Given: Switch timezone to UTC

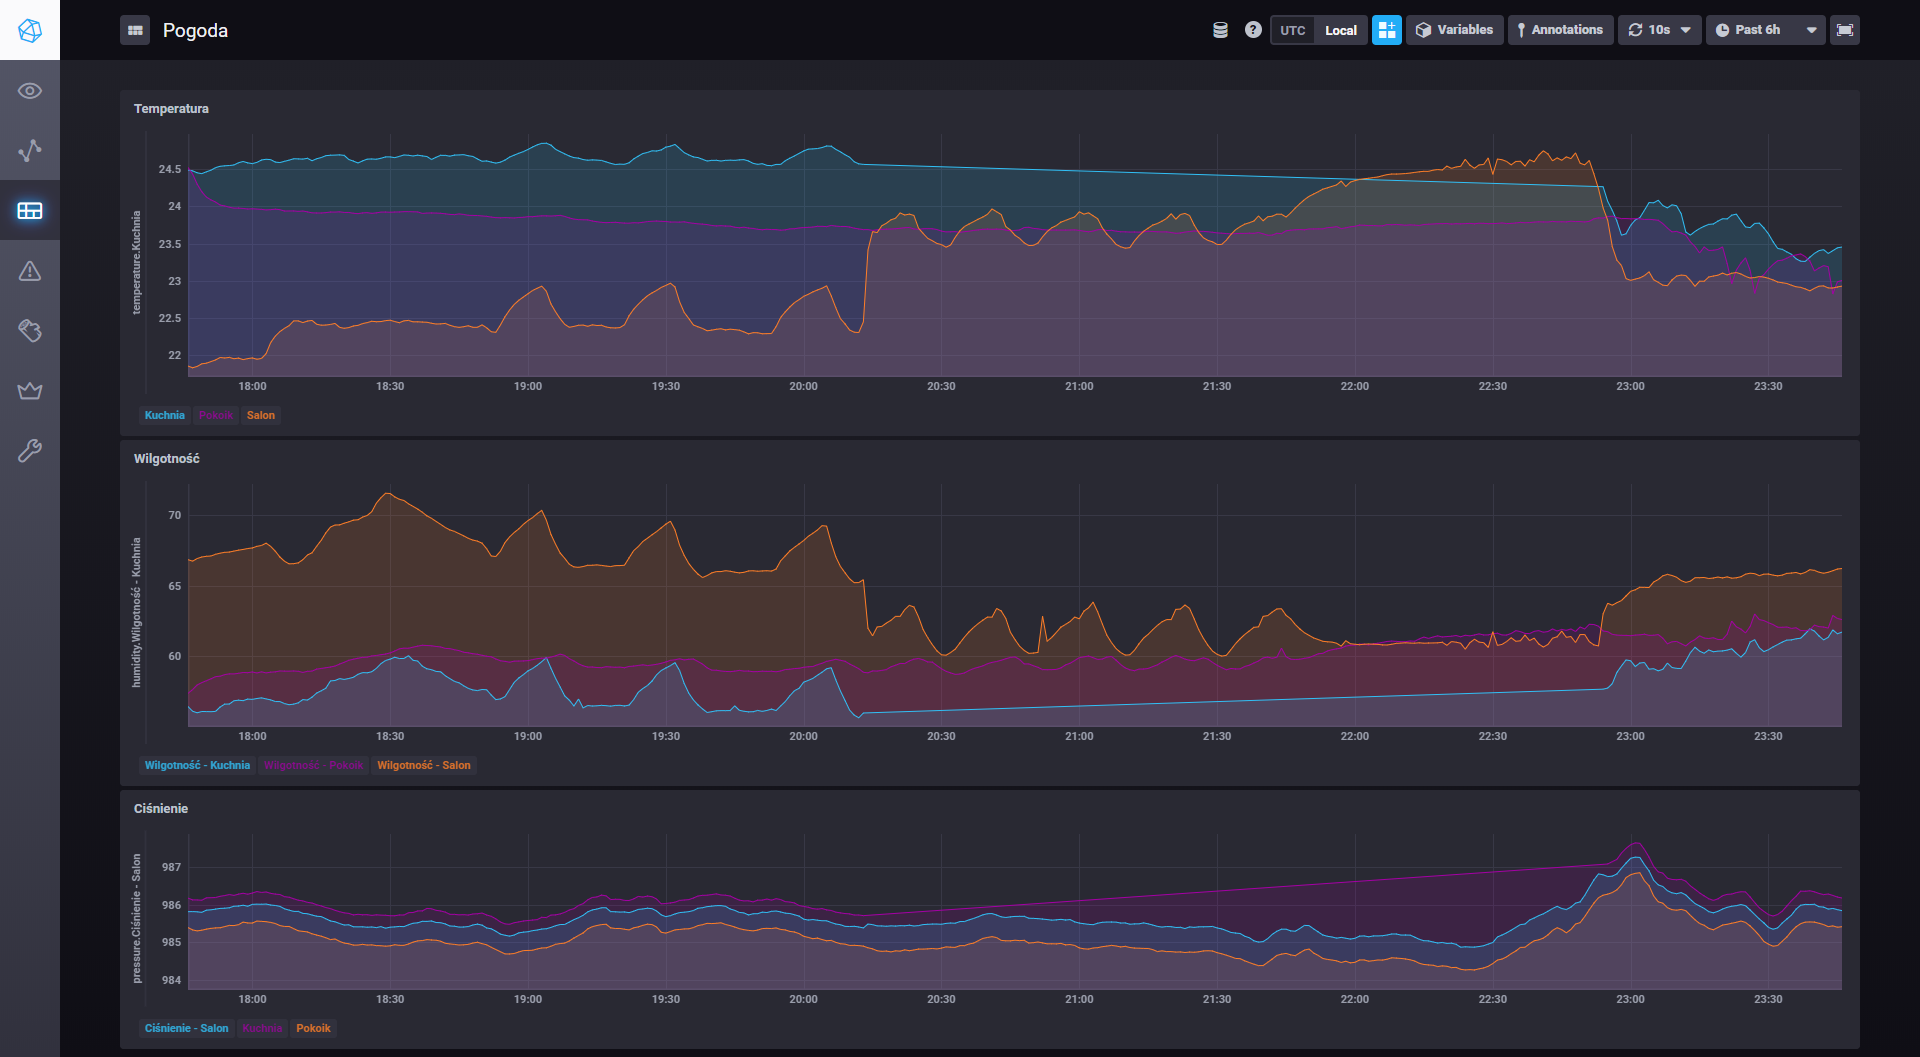Looking at the screenshot, I should point(1291,29).
